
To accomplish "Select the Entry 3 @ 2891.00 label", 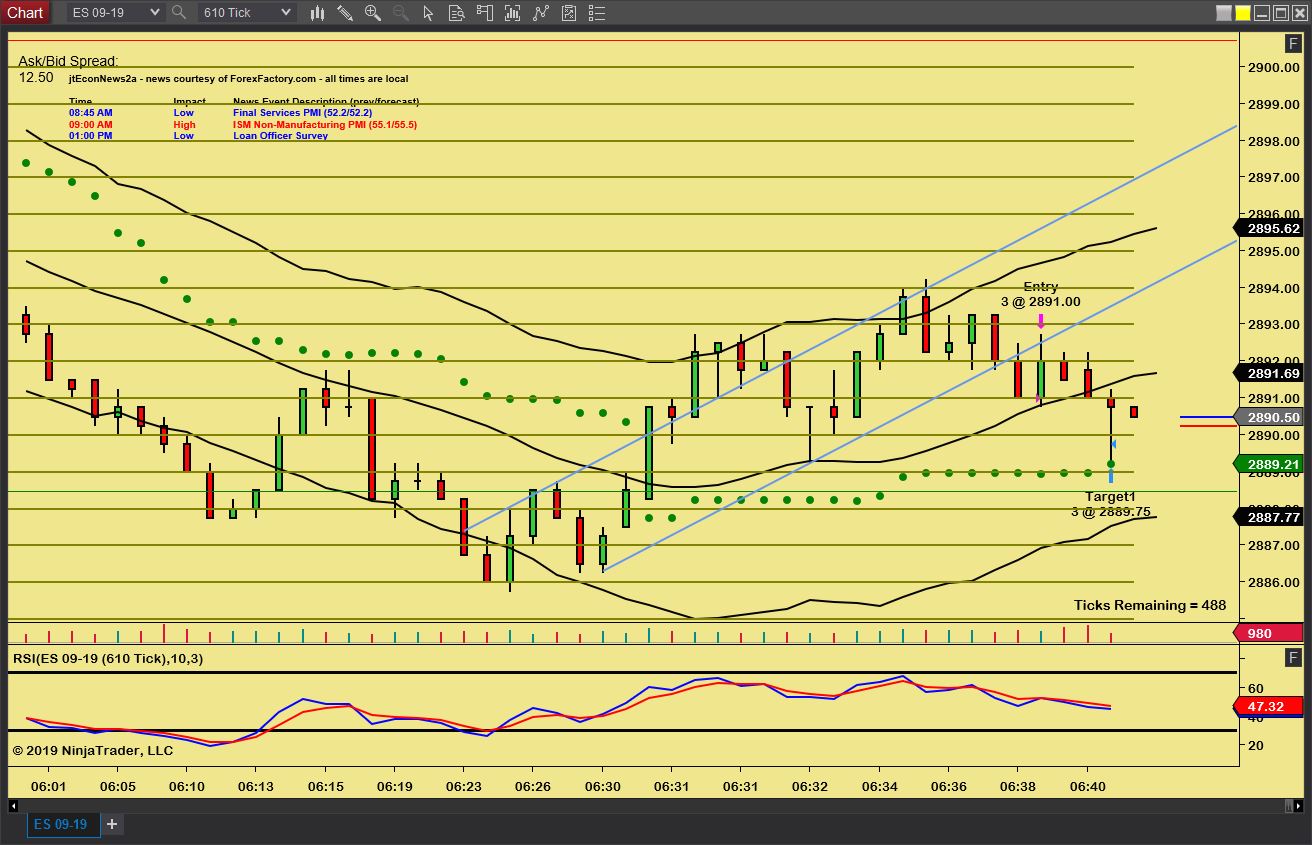I will 1040,294.
